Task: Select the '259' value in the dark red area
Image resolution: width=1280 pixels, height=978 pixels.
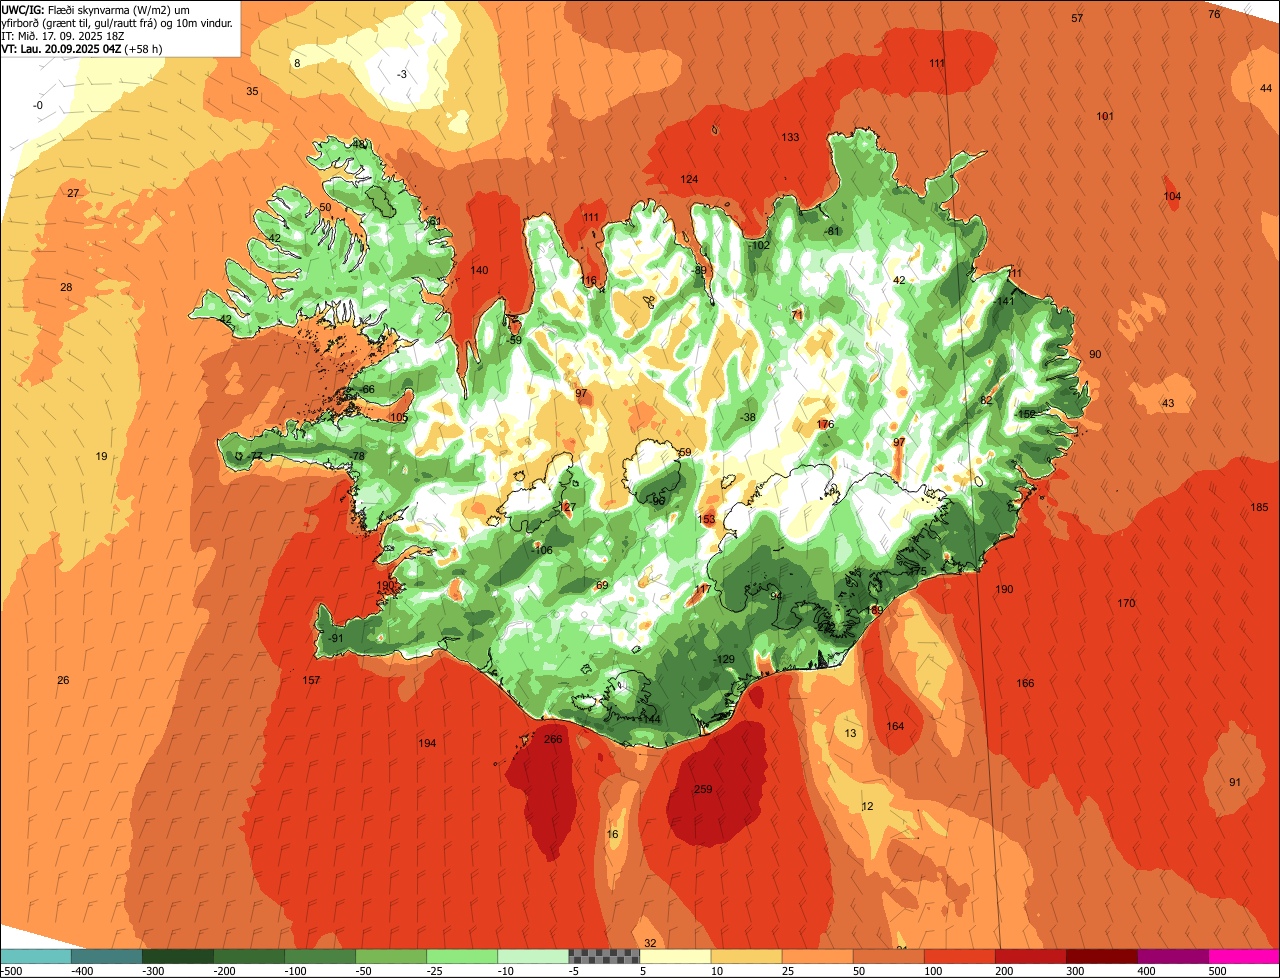Action: (x=703, y=790)
